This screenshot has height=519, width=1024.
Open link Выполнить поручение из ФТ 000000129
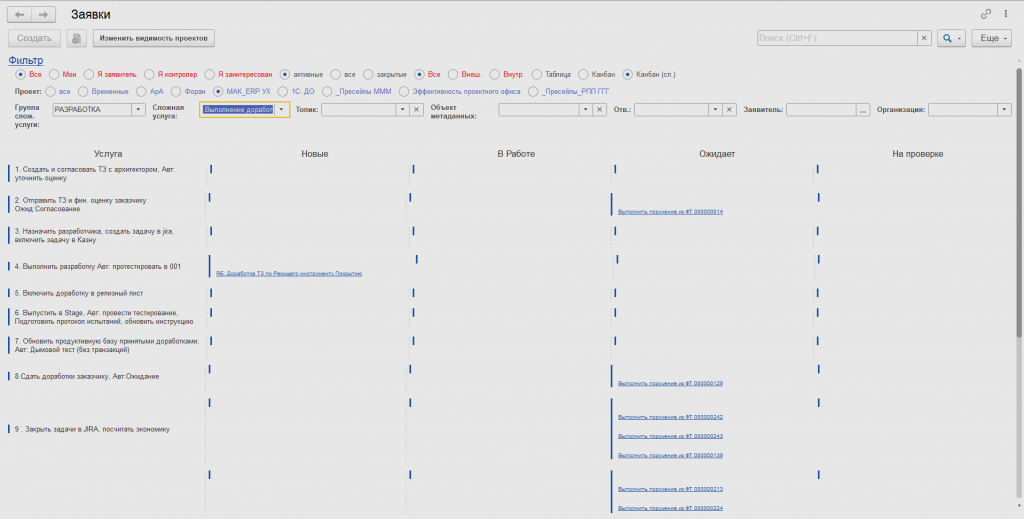670,383
